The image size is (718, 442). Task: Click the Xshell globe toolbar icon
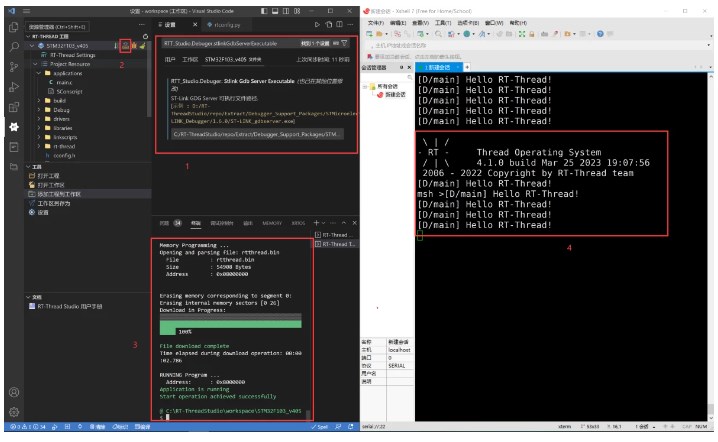coord(466,34)
